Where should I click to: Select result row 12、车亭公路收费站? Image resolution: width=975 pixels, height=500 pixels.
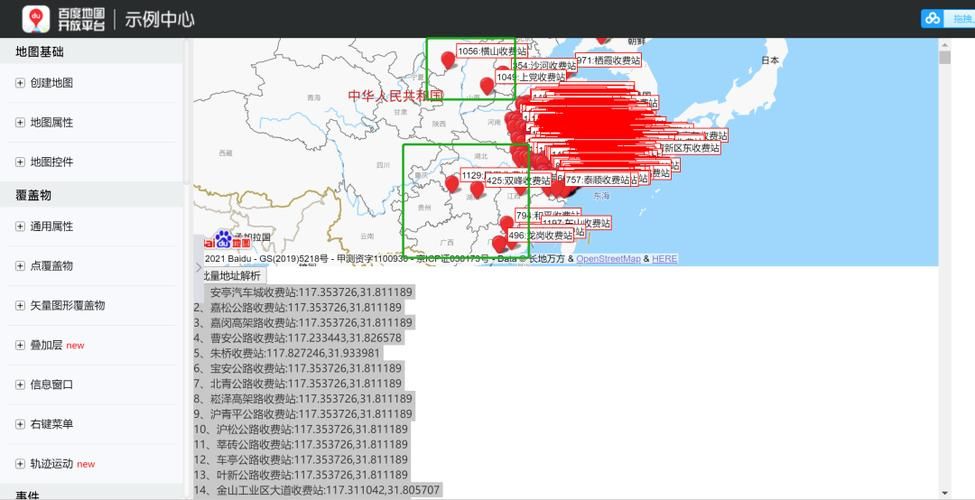301,460
